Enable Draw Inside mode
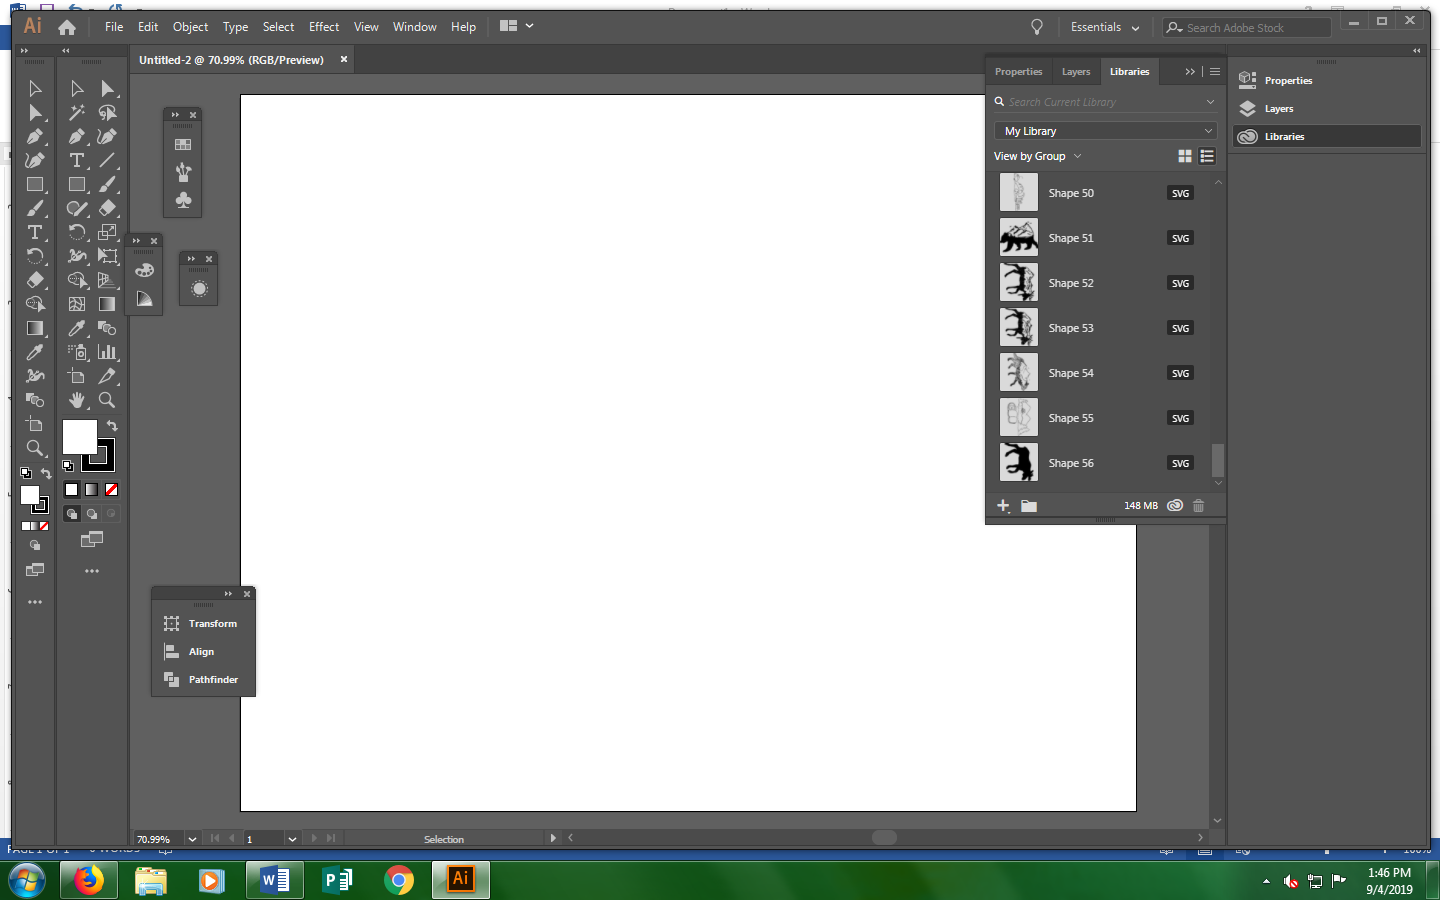 111,514
